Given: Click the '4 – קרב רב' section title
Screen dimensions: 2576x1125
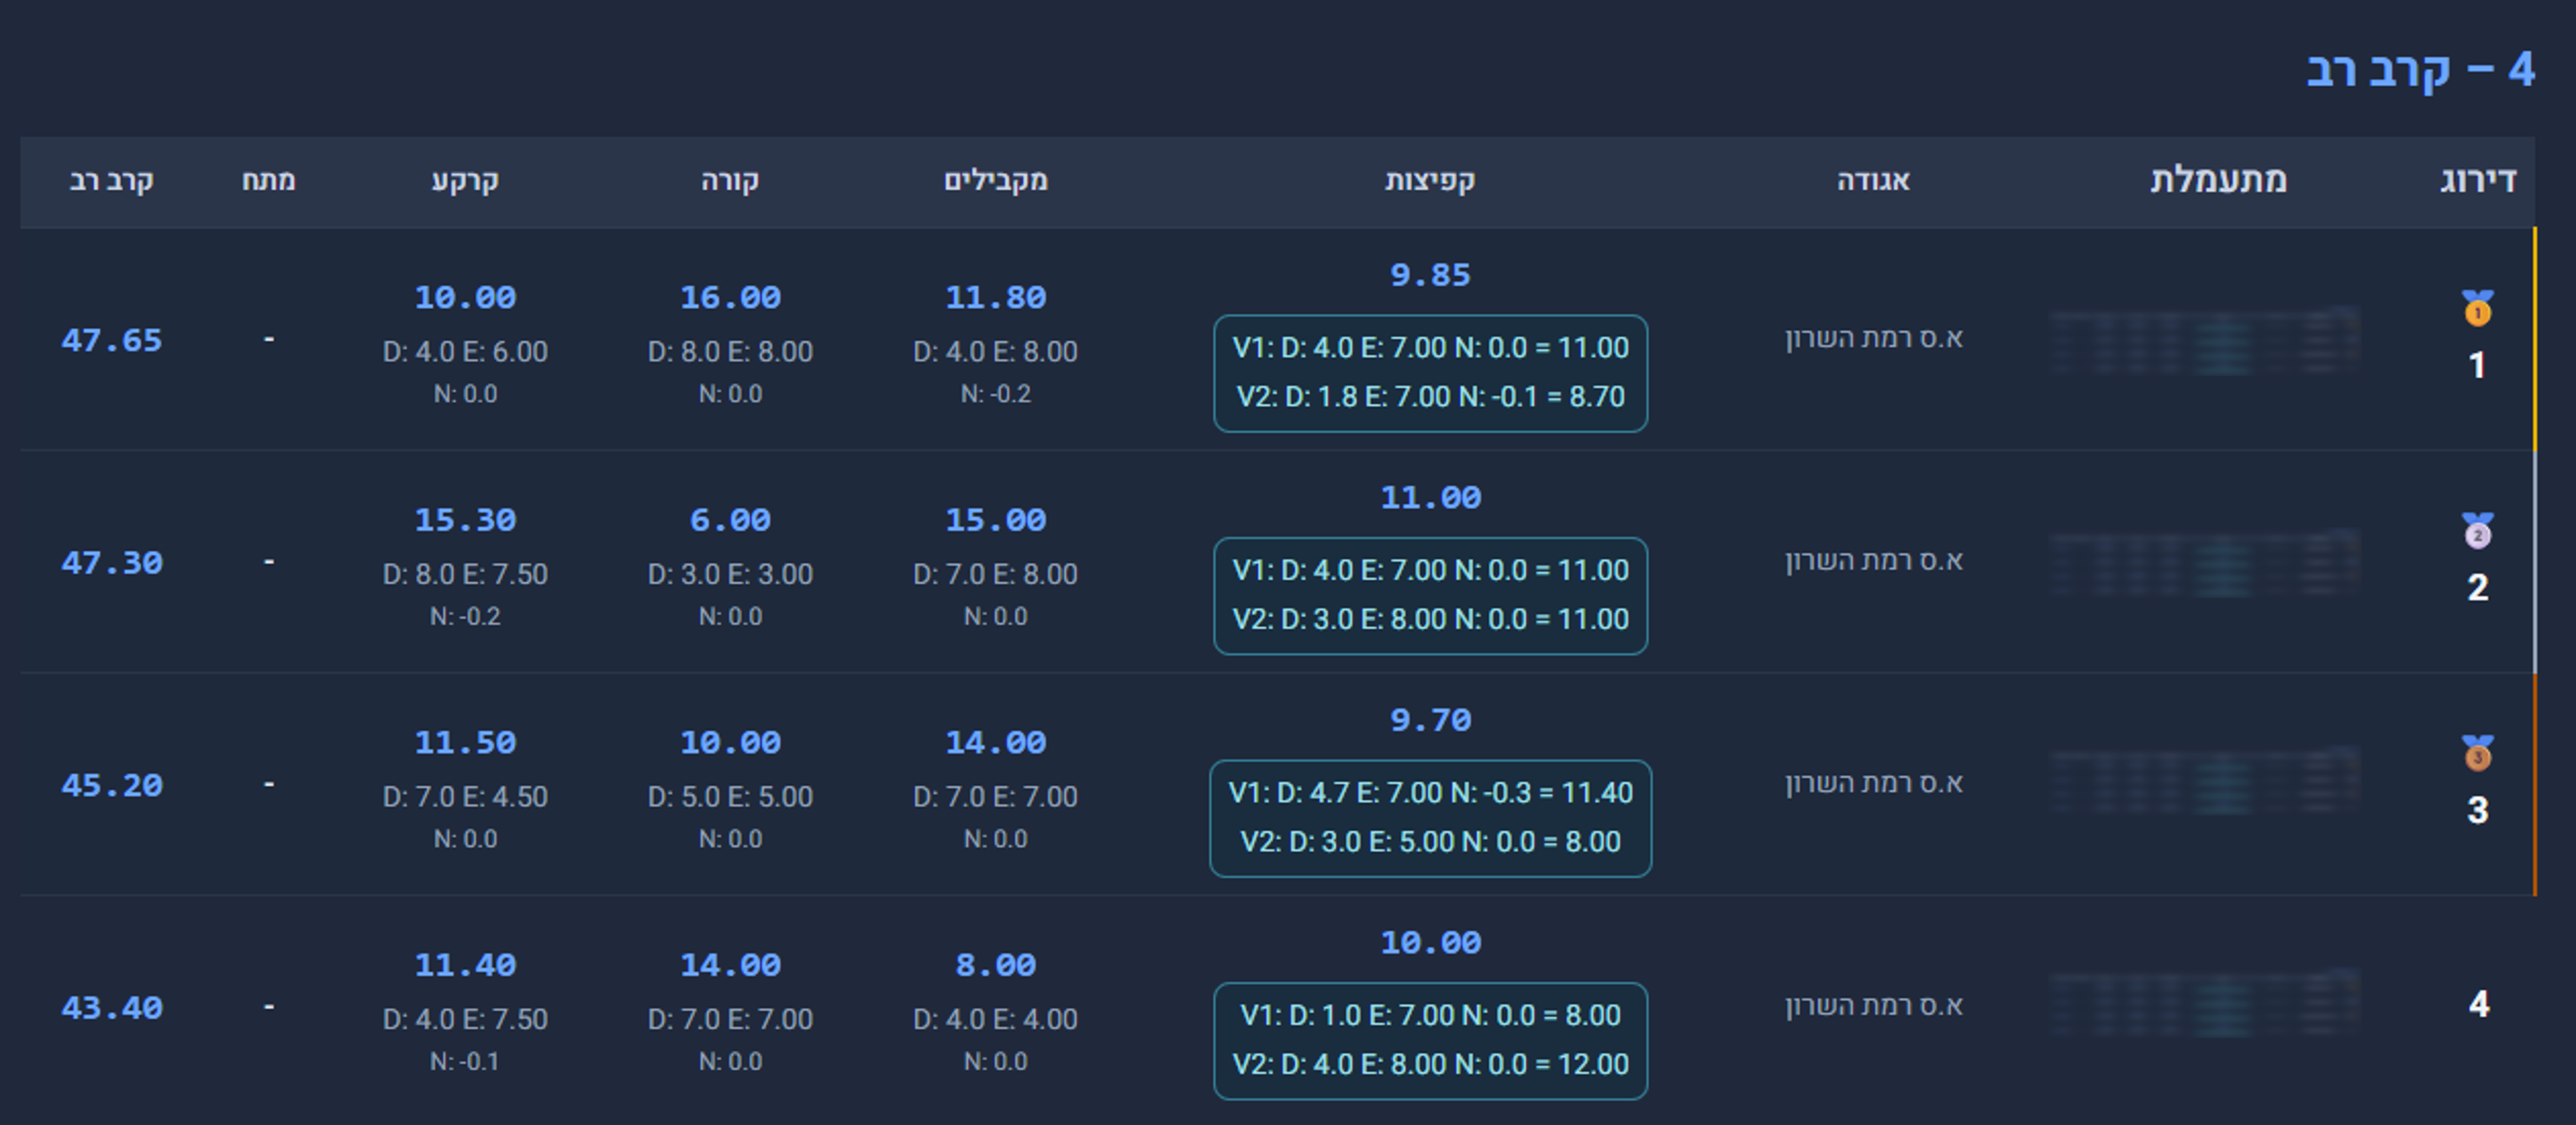Looking at the screenshot, I should tap(2420, 70).
